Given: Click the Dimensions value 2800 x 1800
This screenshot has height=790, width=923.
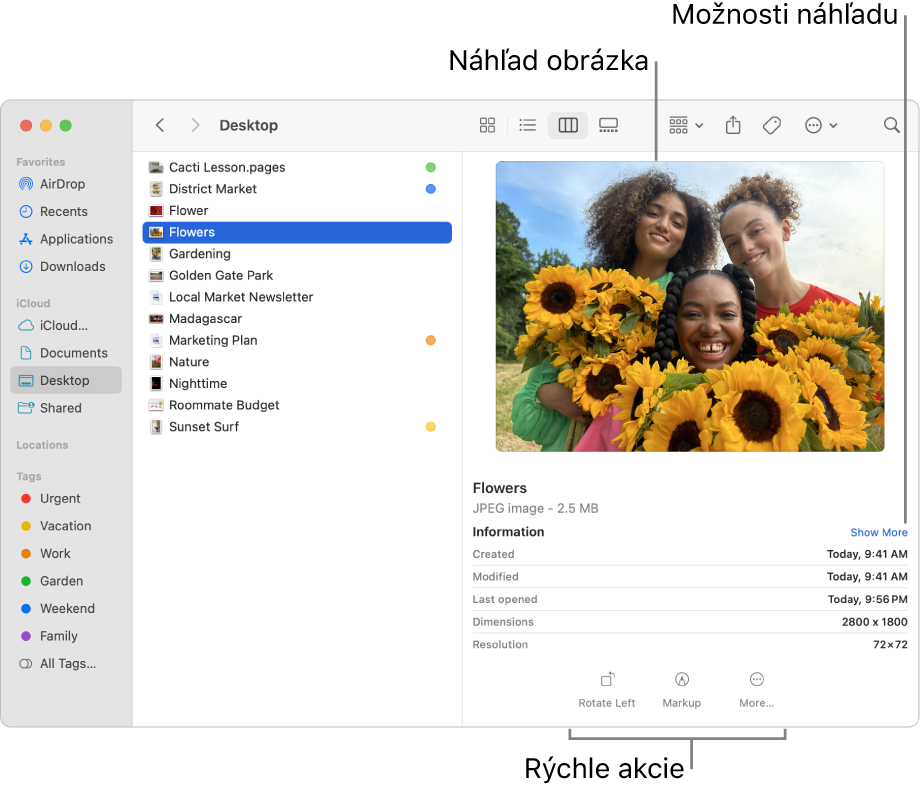Looking at the screenshot, I should click(874, 622).
